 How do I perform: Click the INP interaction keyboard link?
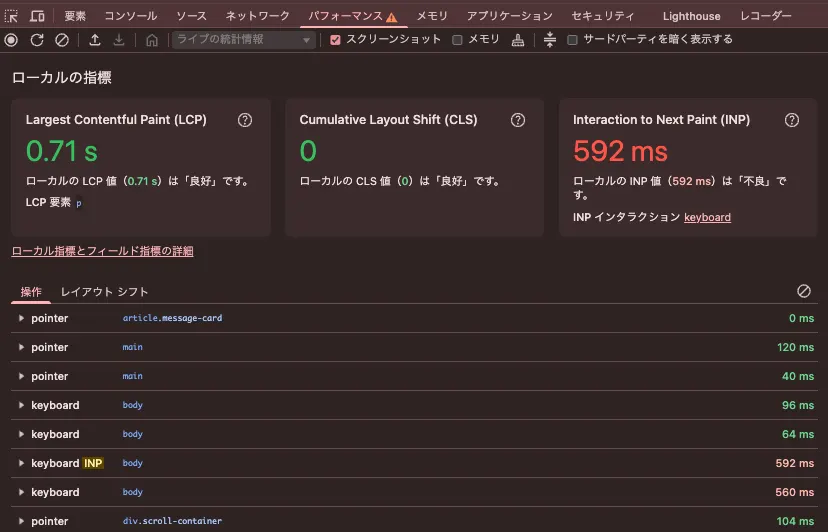click(x=707, y=217)
